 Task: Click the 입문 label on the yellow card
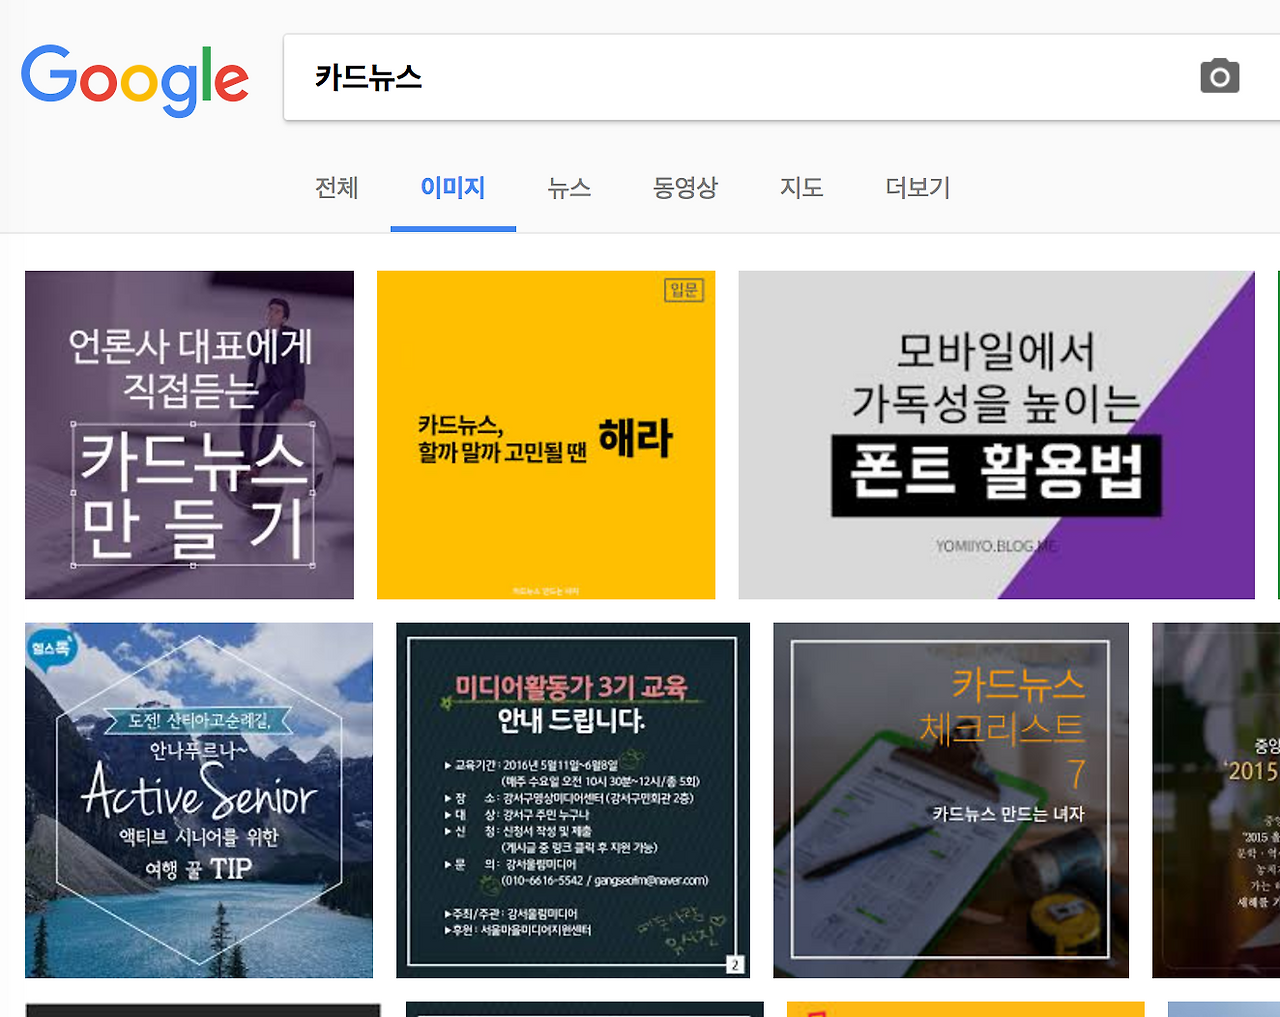(x=683, y=291)
